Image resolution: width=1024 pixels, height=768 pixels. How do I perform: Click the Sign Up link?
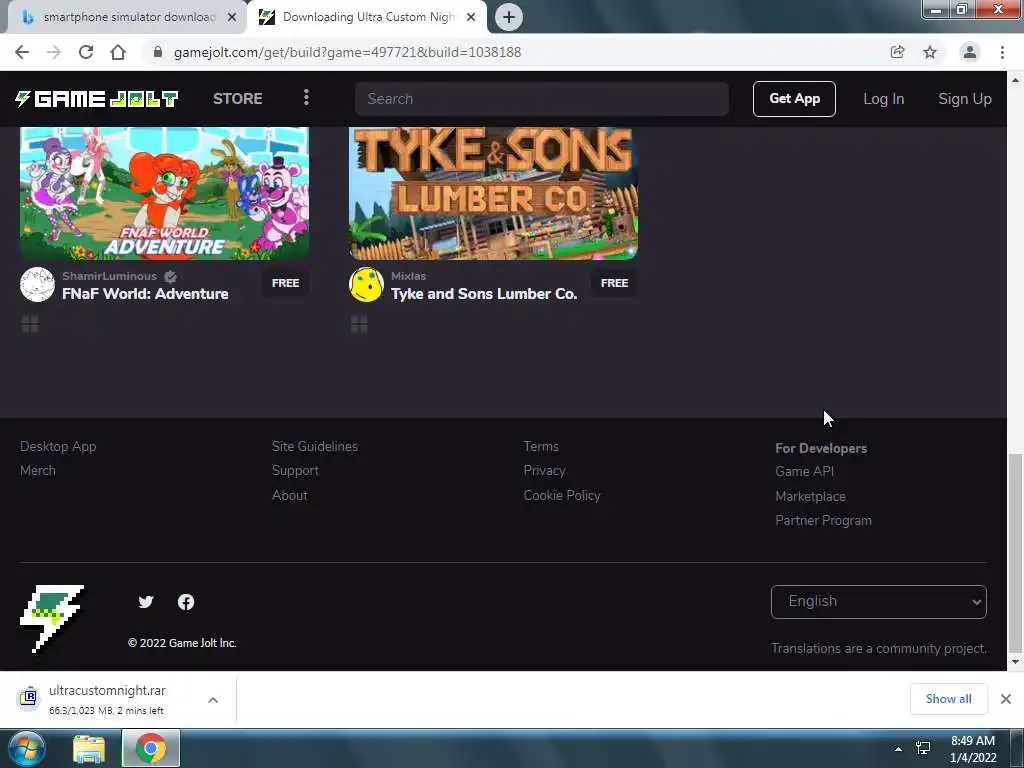[965, 99]
